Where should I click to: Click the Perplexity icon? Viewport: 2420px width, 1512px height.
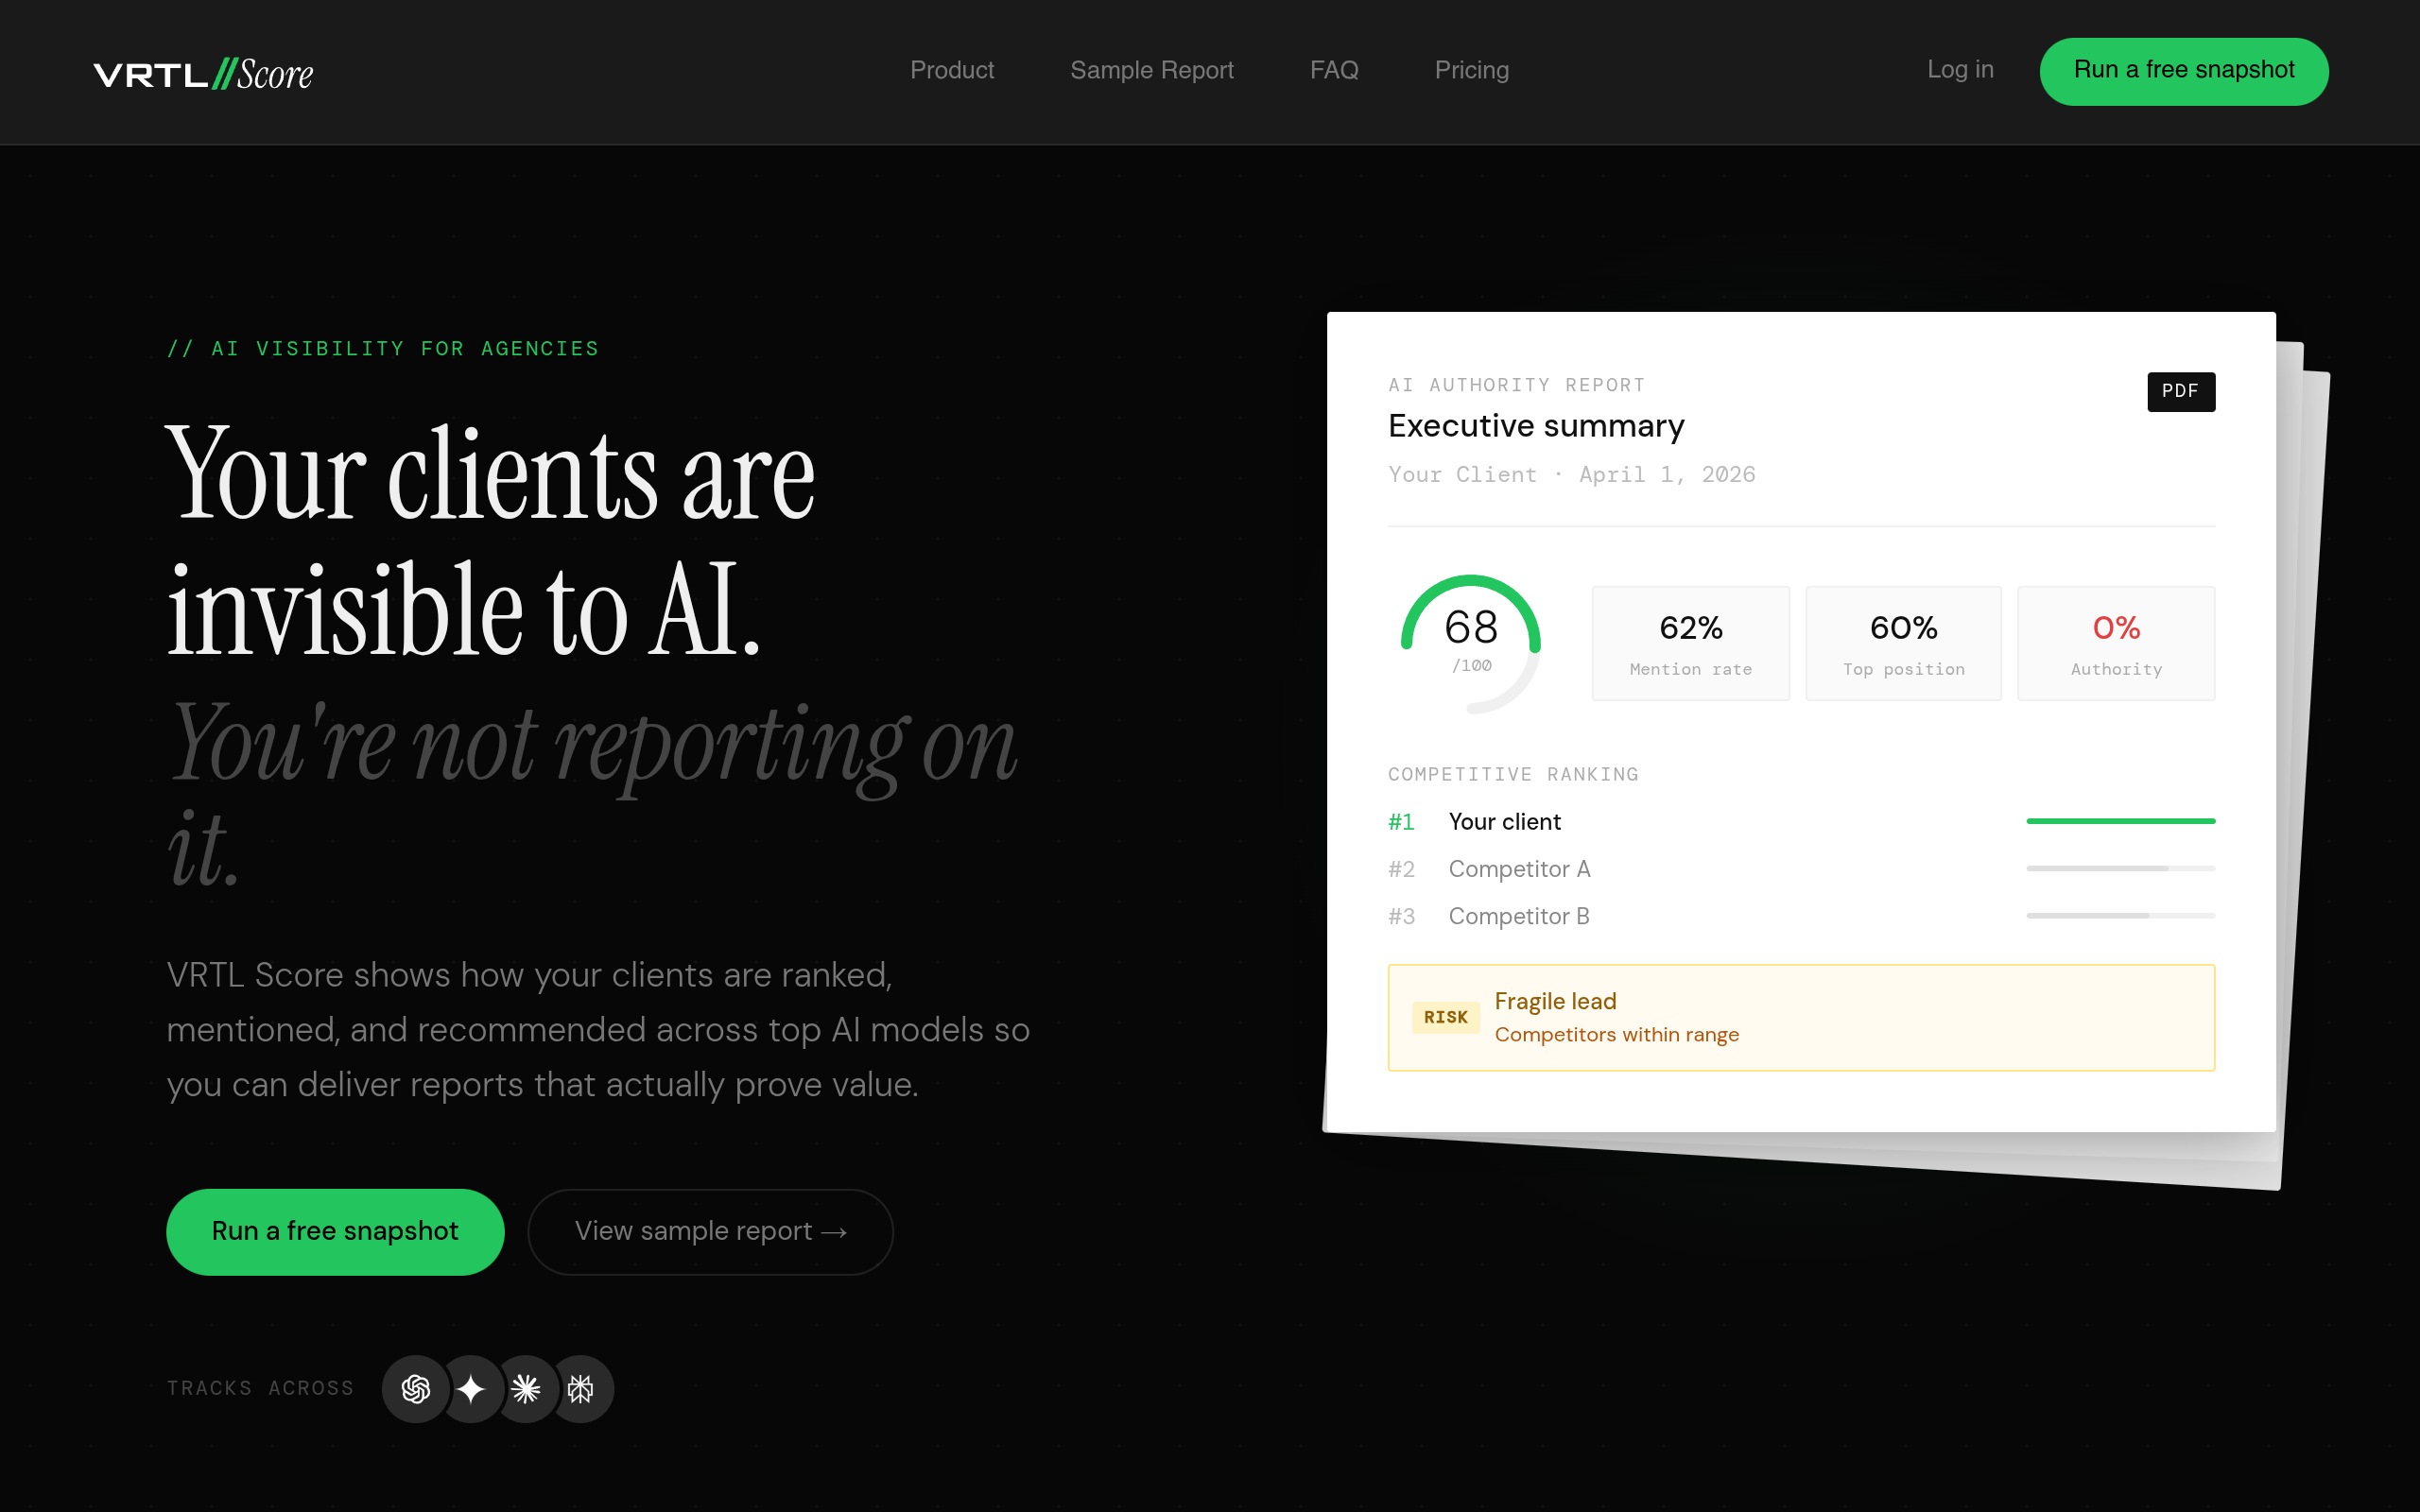(581, 1388)
